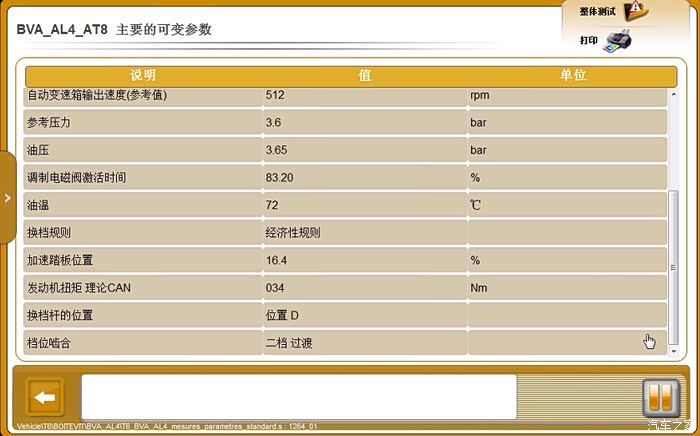Screen dimensions: 700x436
Task: Click the 值 column header
Action: (365, 76)
